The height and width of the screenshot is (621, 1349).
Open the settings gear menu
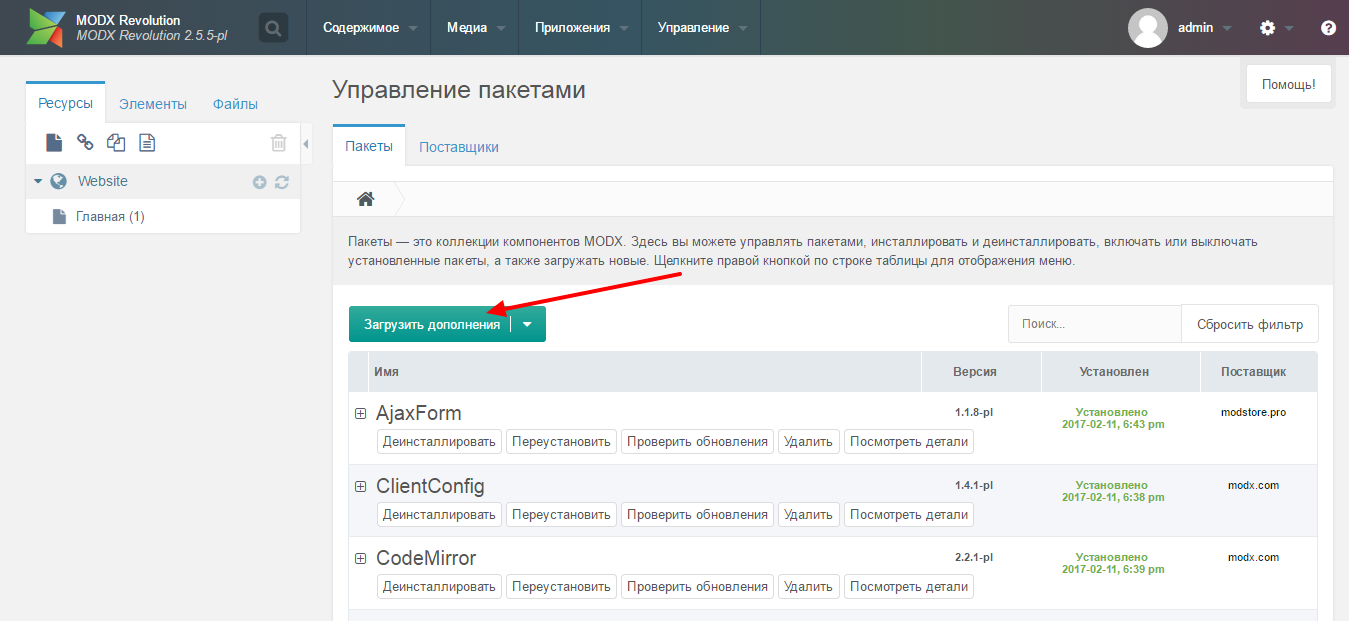(x=1268, y=28)
